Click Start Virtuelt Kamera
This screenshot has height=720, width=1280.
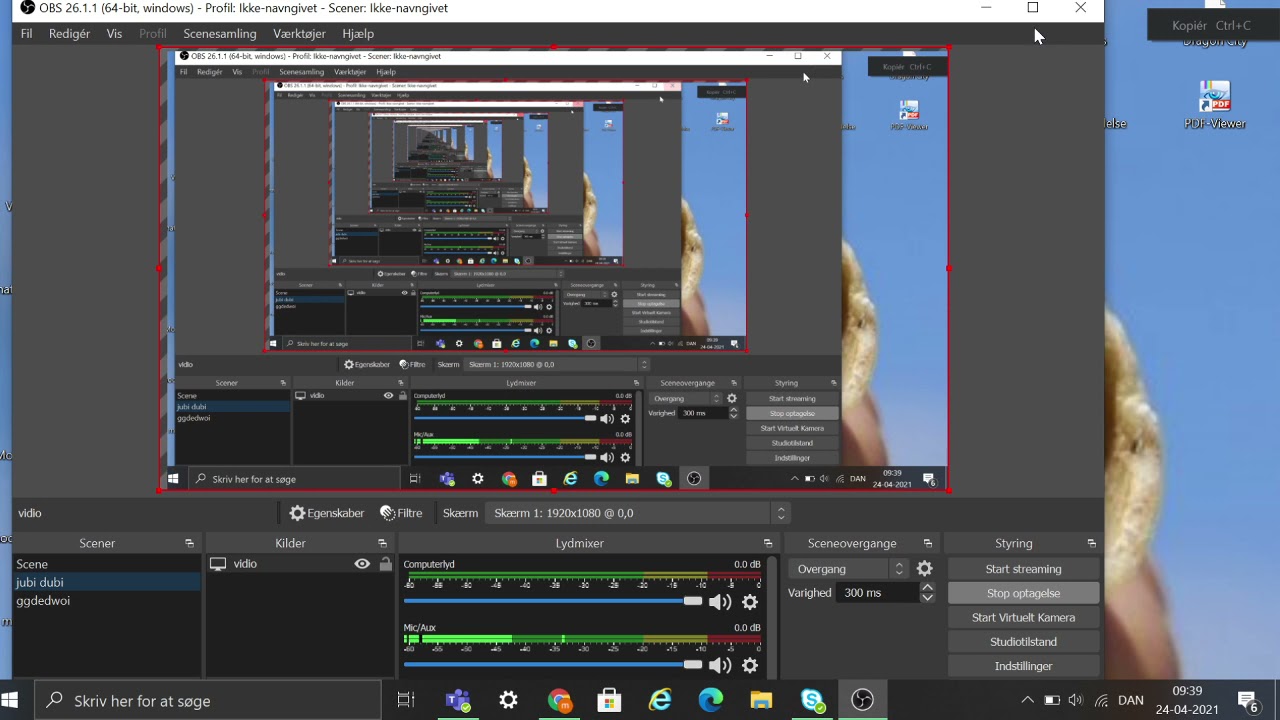1023,617
